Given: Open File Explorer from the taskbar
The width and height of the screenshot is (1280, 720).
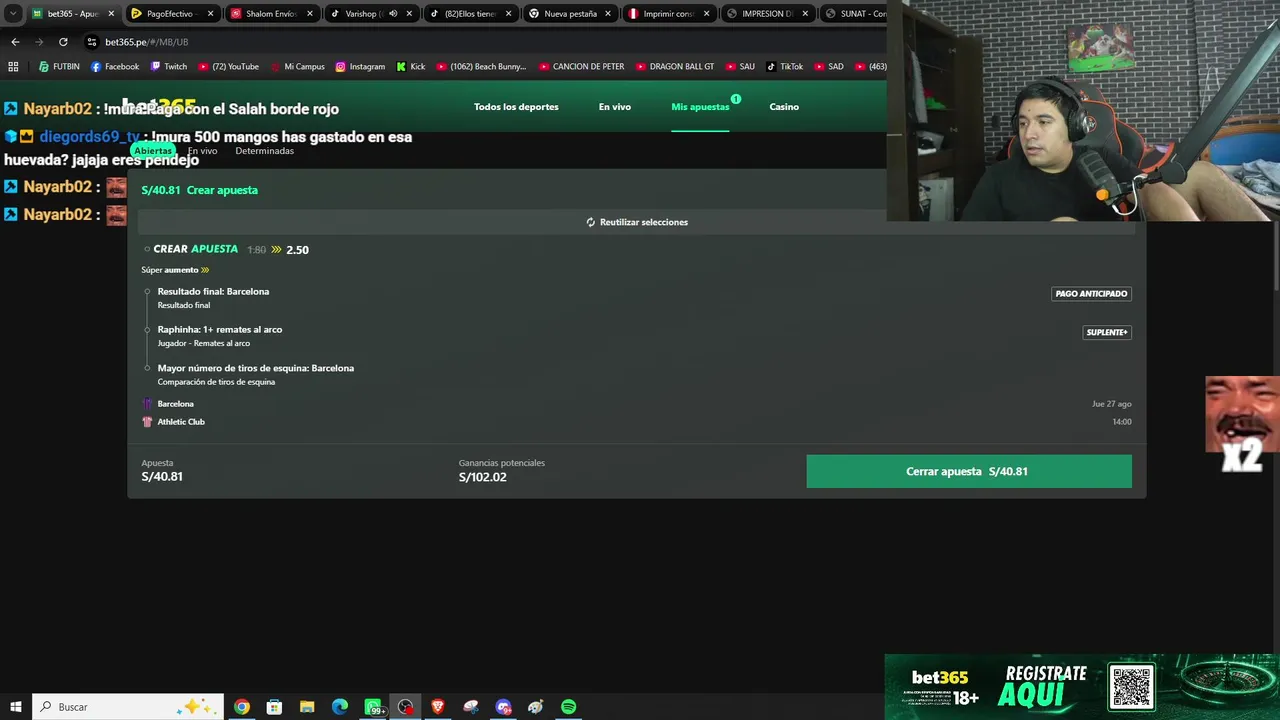Looking at the screenshot, I should [307, 707].
